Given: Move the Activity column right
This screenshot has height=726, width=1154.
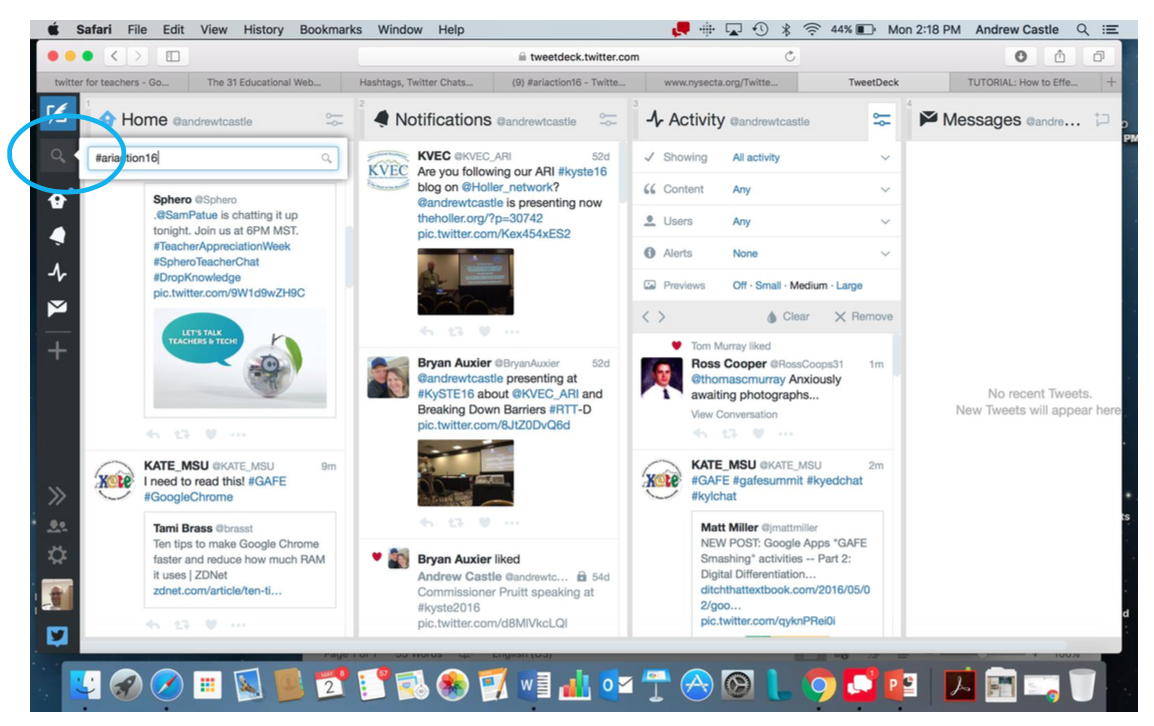Looking at the screenshot, I should [x=662, y=317].
